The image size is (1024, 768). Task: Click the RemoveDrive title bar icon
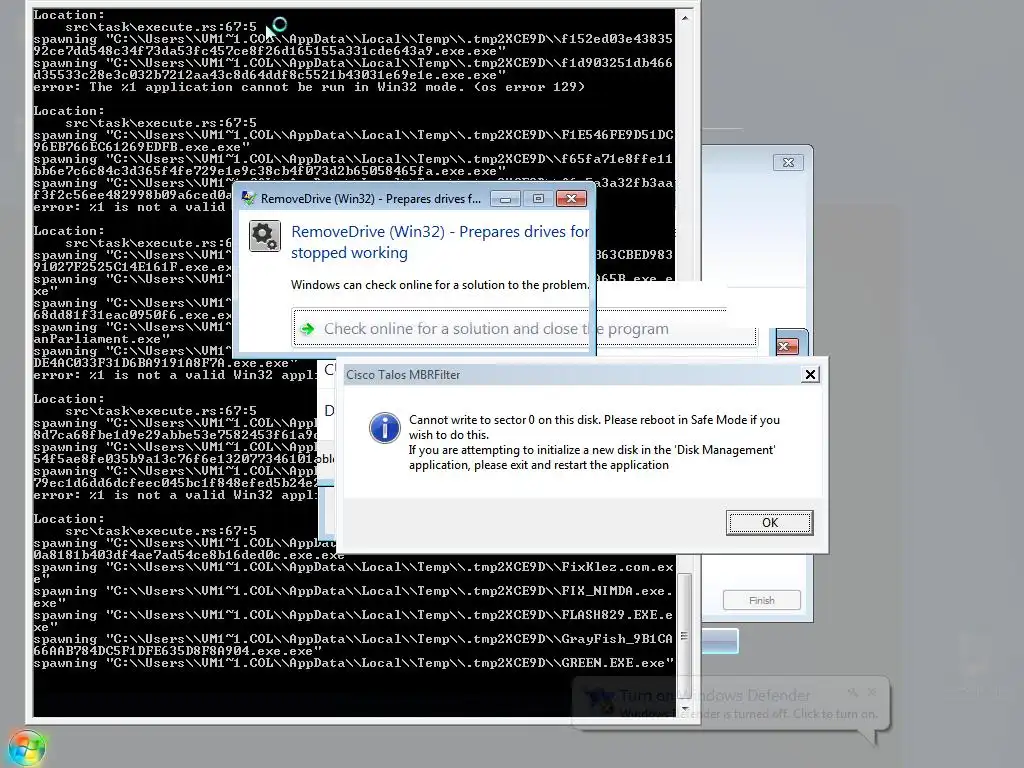tap(248, 198)
